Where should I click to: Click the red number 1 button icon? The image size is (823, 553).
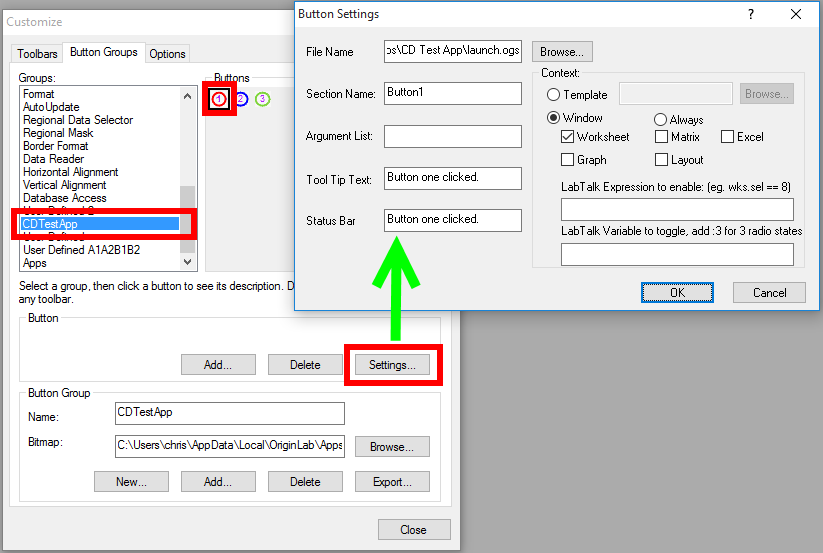tap(219, 98)
